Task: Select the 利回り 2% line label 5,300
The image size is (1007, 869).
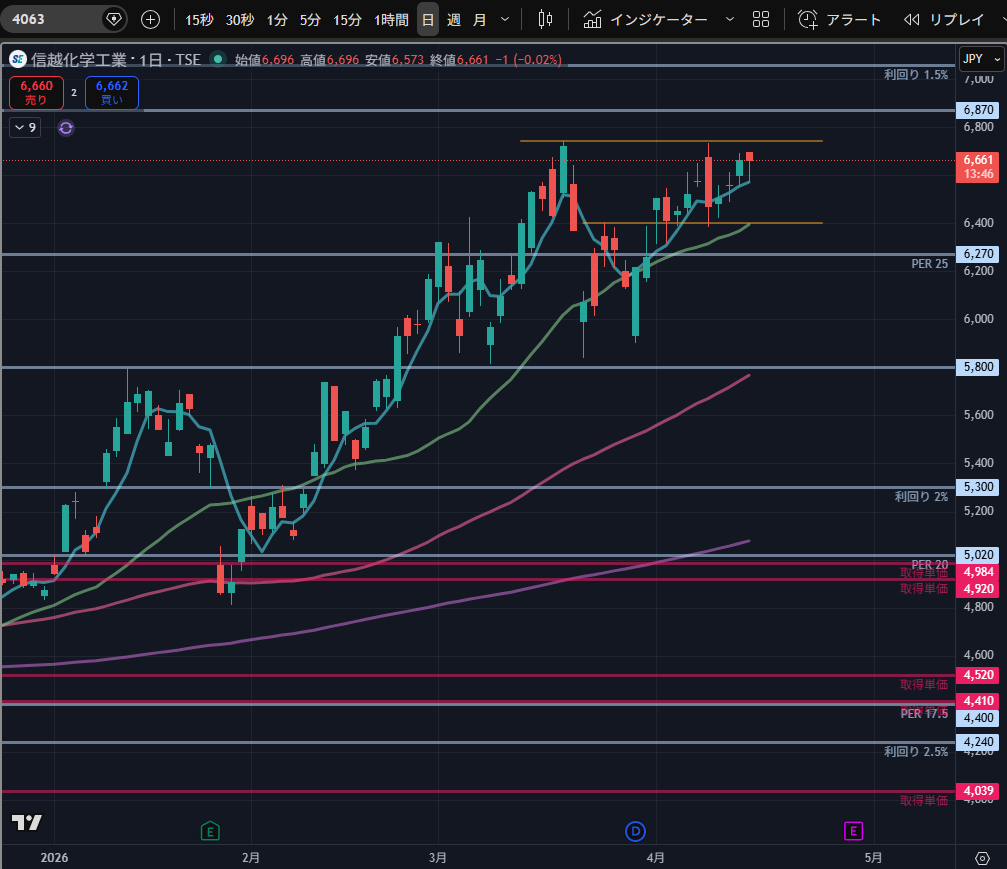Action: point(977,487)
